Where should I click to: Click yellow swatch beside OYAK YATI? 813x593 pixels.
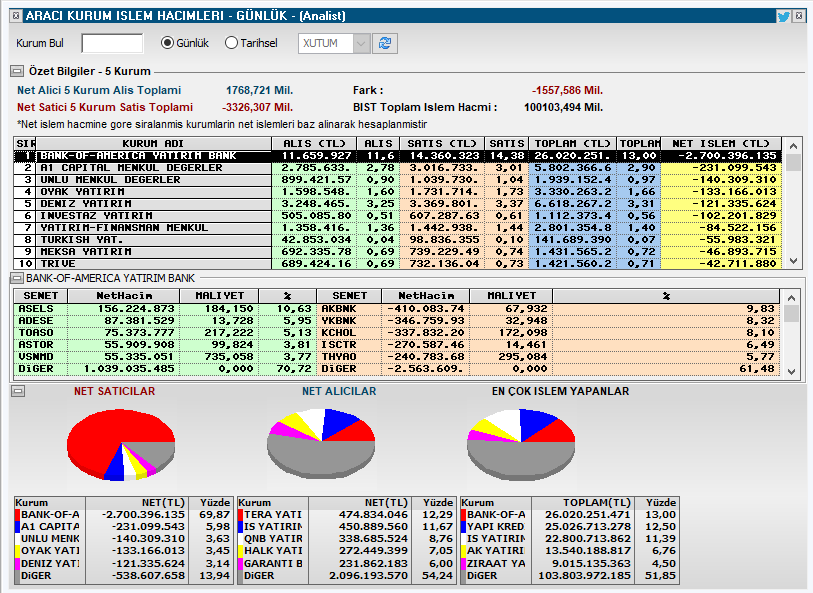[x=17, y=550]
